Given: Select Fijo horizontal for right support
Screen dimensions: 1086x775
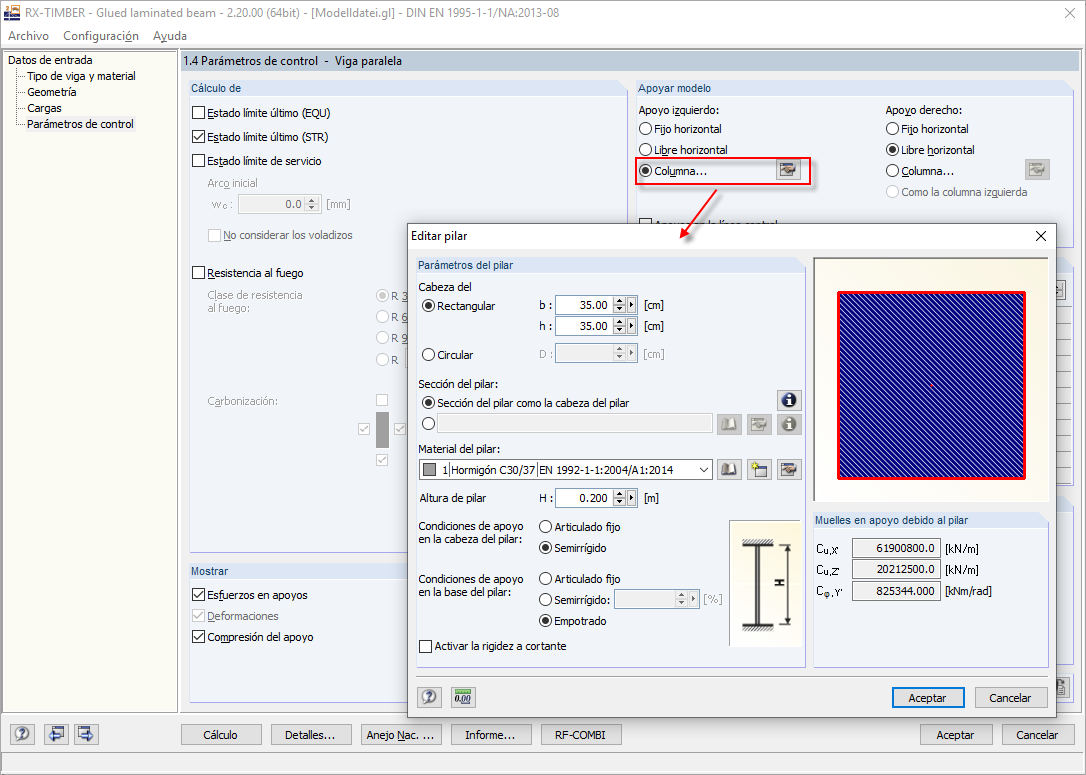Looking at the screenshot, I should 893,129.
